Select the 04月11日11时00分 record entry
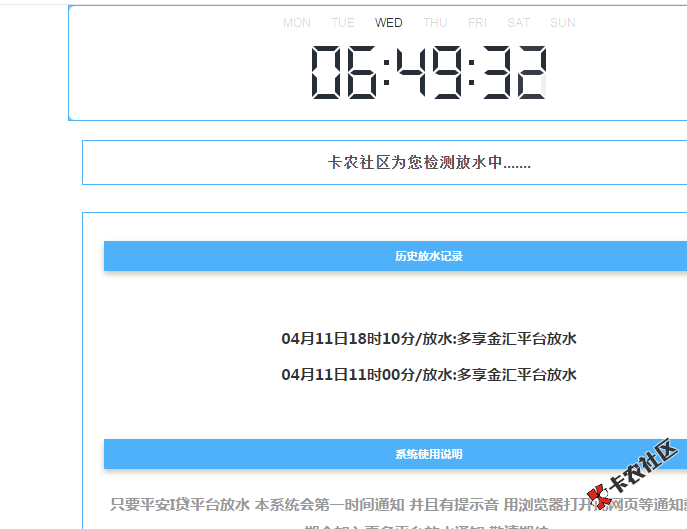The height and width of the screenshot is (529, 687). (x=429, y=375)
